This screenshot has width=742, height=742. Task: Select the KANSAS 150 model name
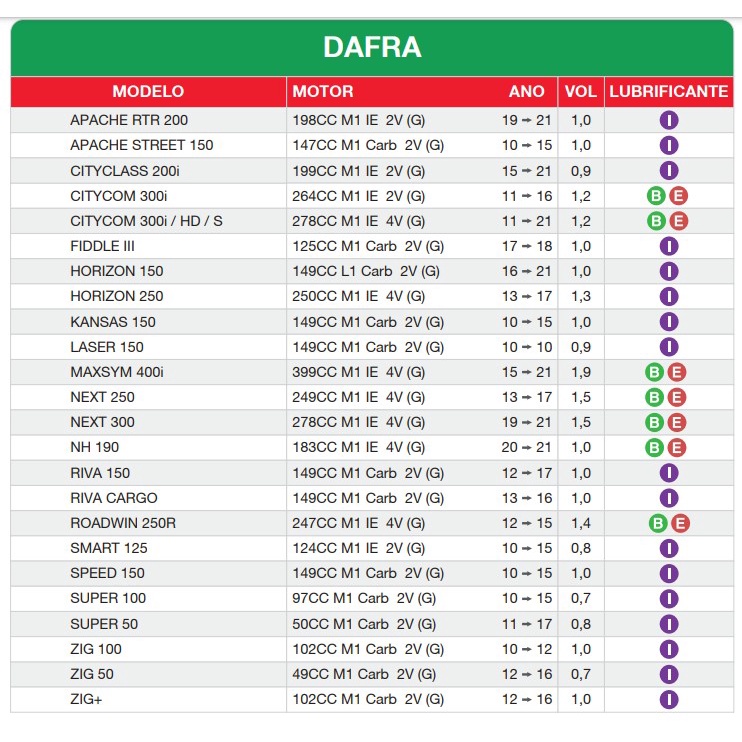click(113, 322)
